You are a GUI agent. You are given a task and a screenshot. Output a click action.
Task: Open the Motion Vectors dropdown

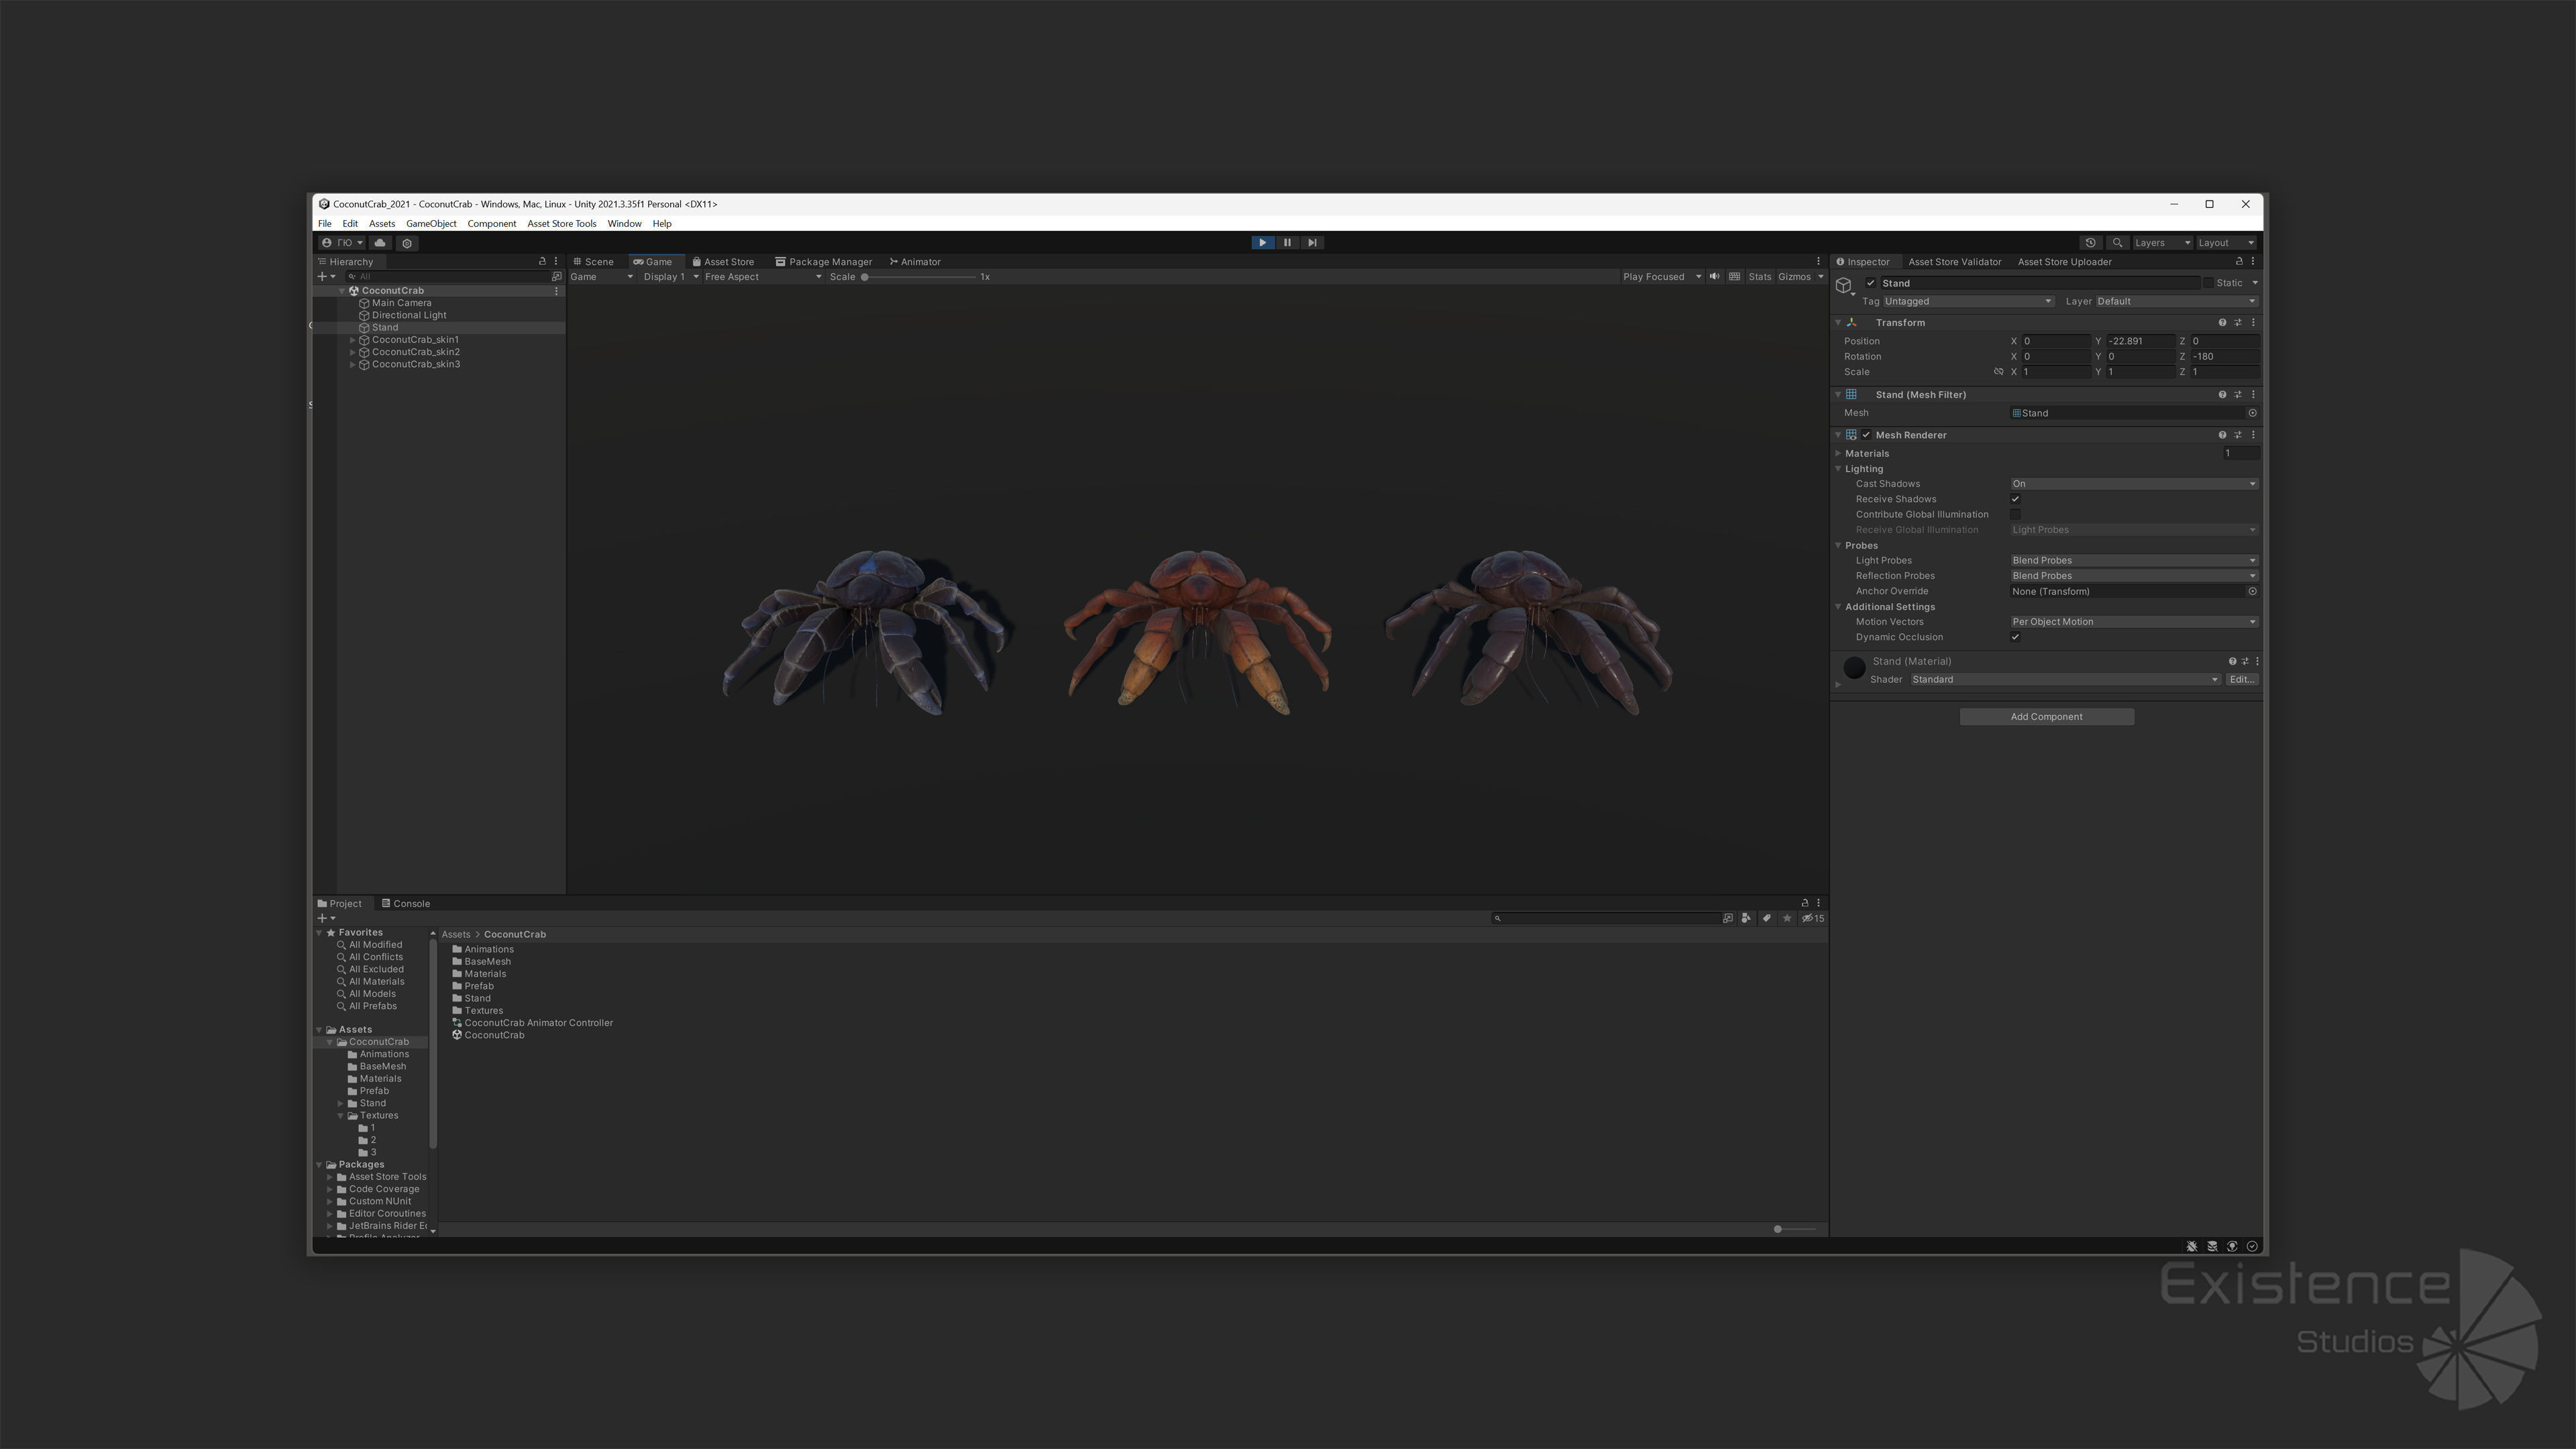2134,622
